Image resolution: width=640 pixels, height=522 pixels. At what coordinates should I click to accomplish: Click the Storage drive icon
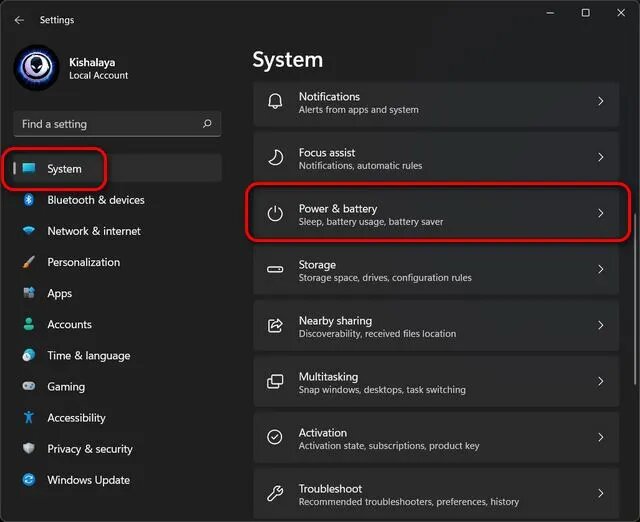[x=275, y=269]
